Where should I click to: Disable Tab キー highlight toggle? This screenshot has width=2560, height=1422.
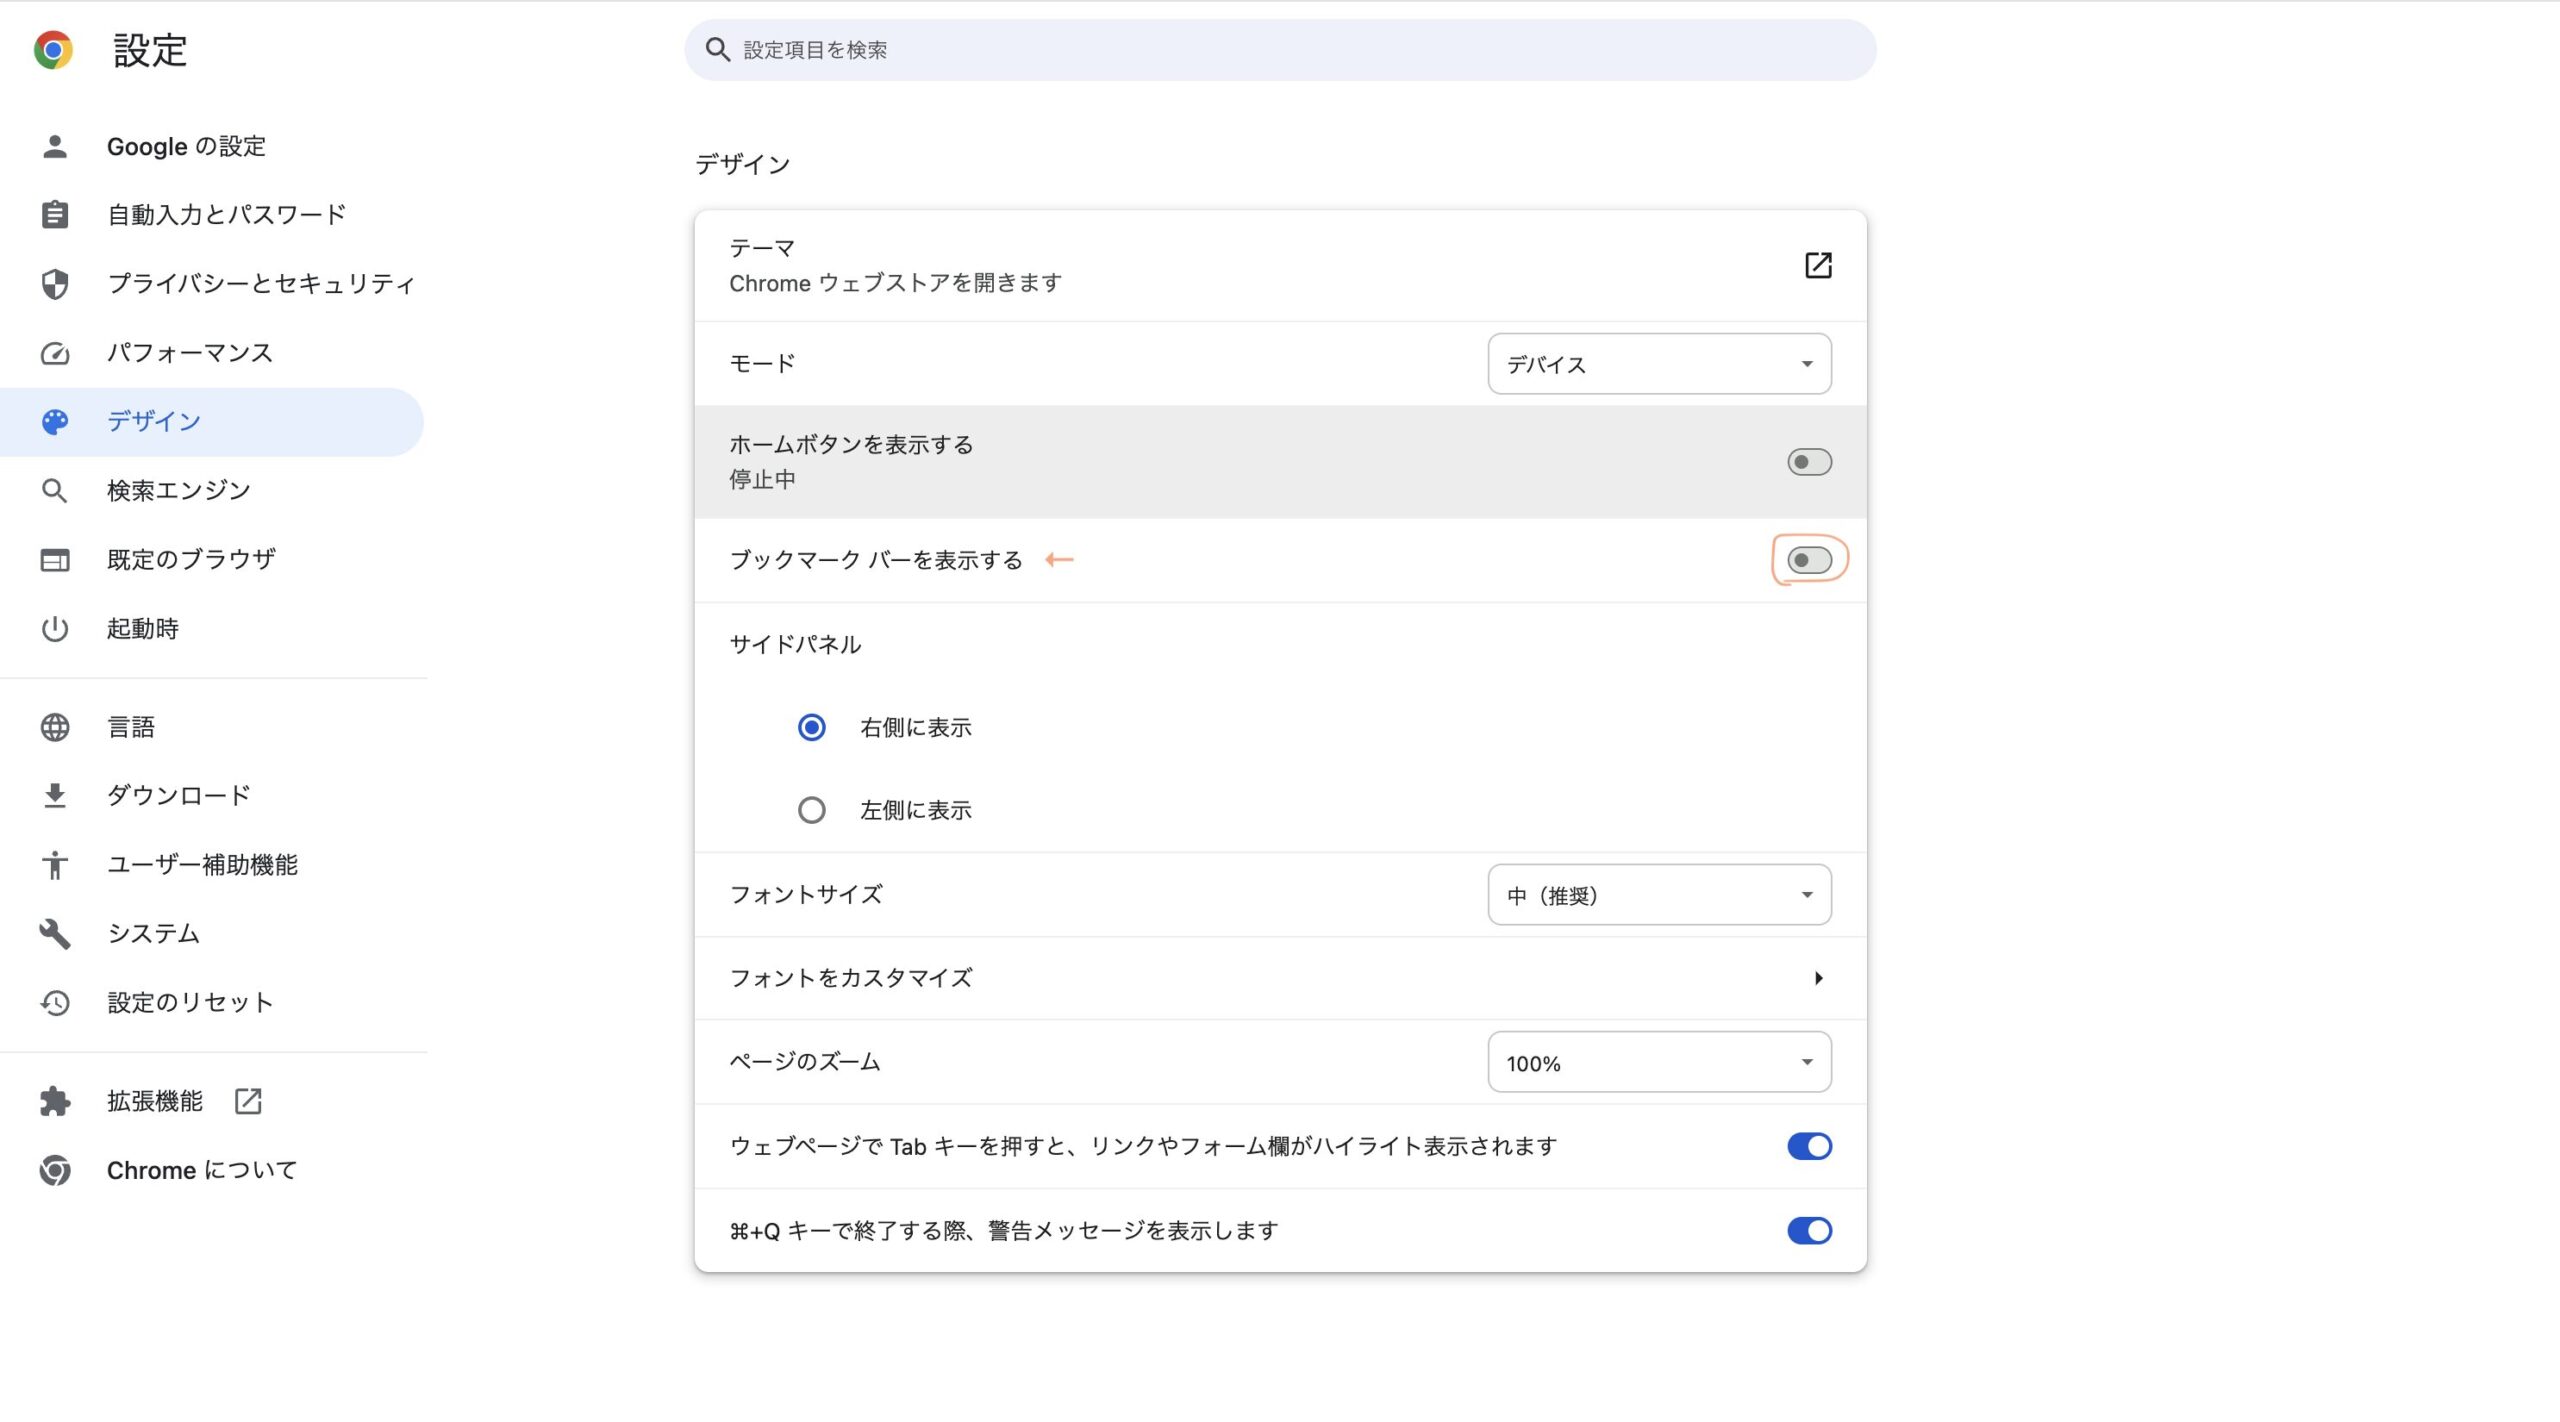[1809, 1146]
